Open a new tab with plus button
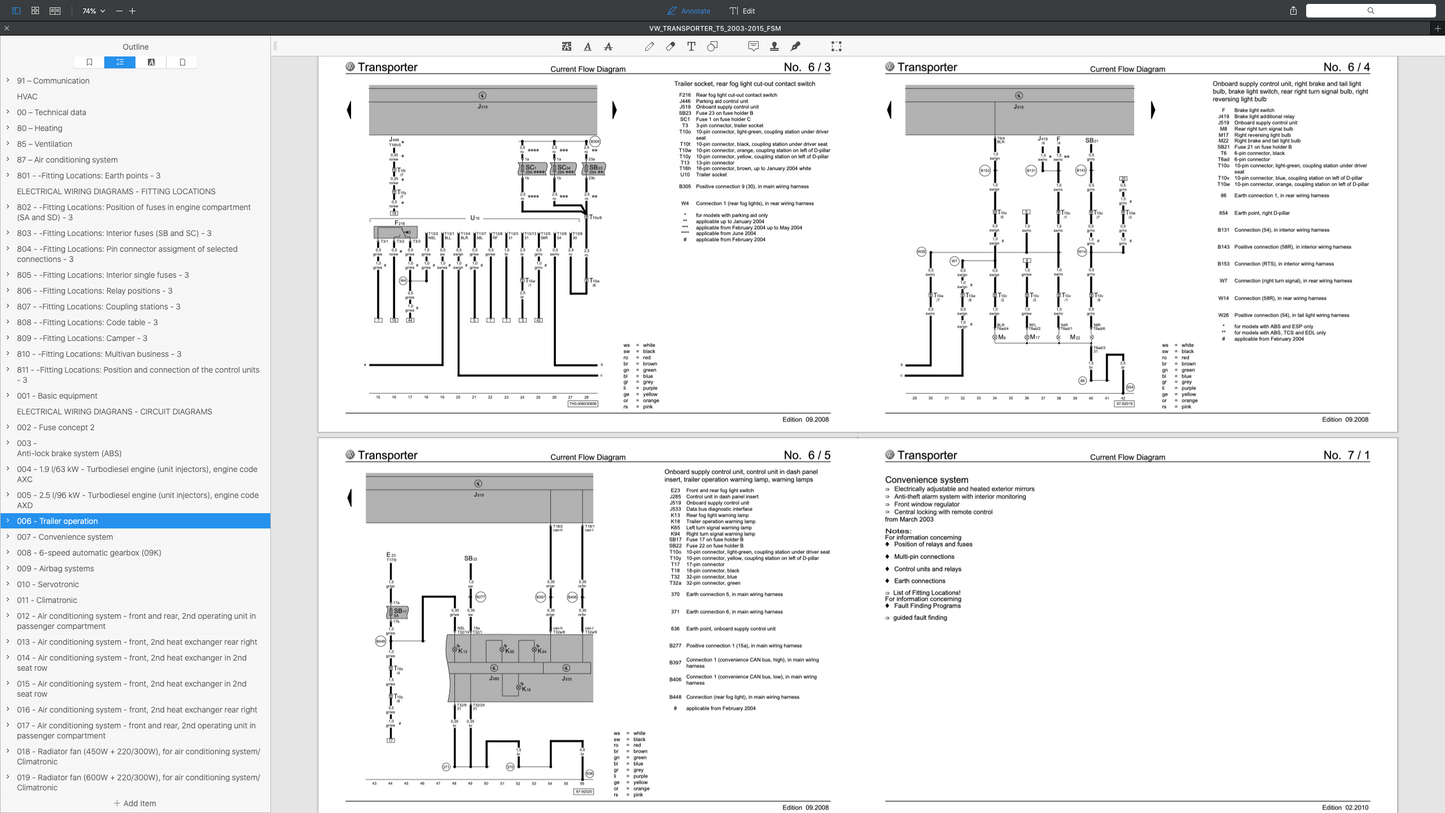 tap(1437, 28)
